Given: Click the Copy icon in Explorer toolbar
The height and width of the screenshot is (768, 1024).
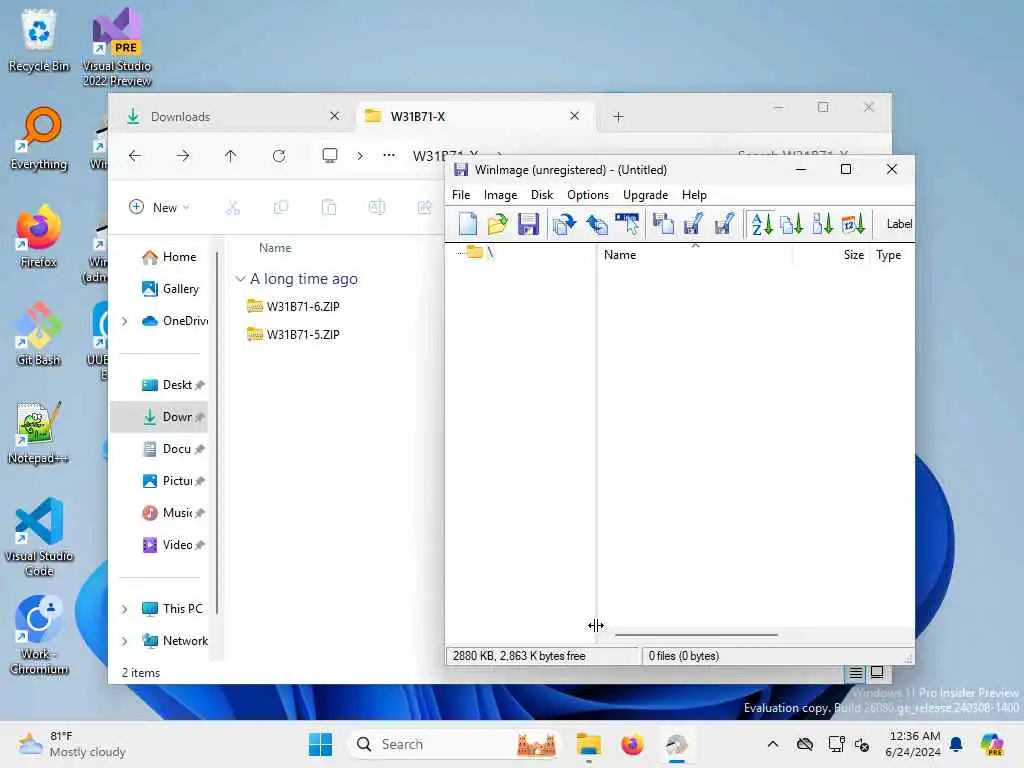Looking at the screenshot, I should pyautogui.click(x=281, y=208).
